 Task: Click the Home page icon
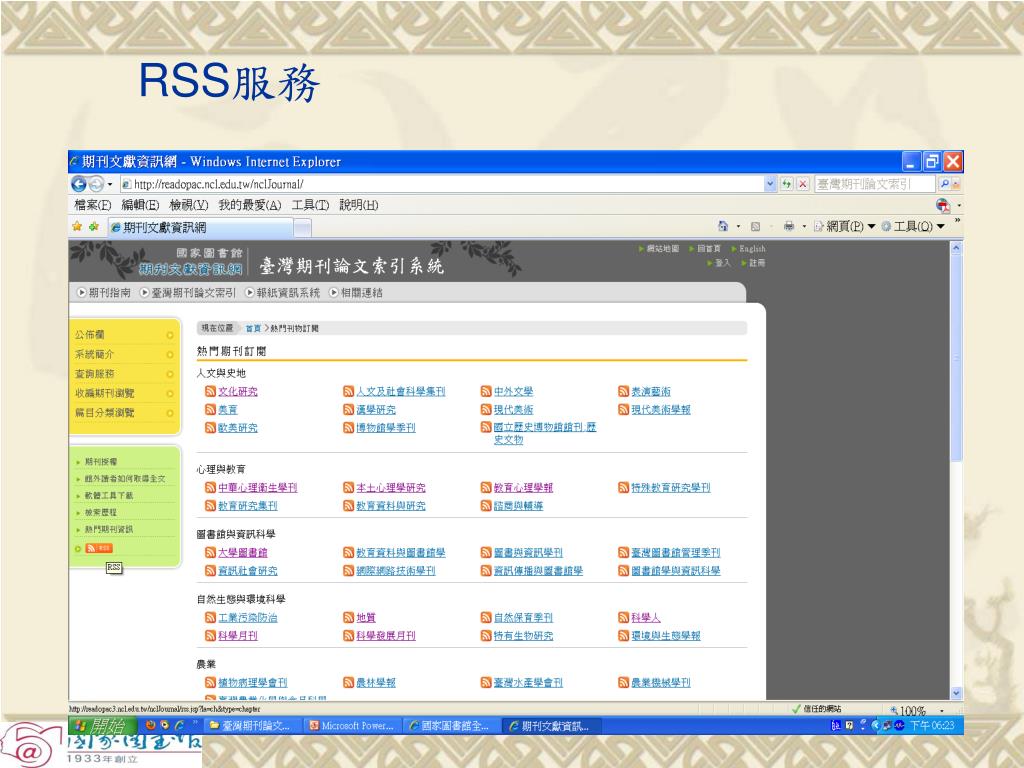coord(723,226)
